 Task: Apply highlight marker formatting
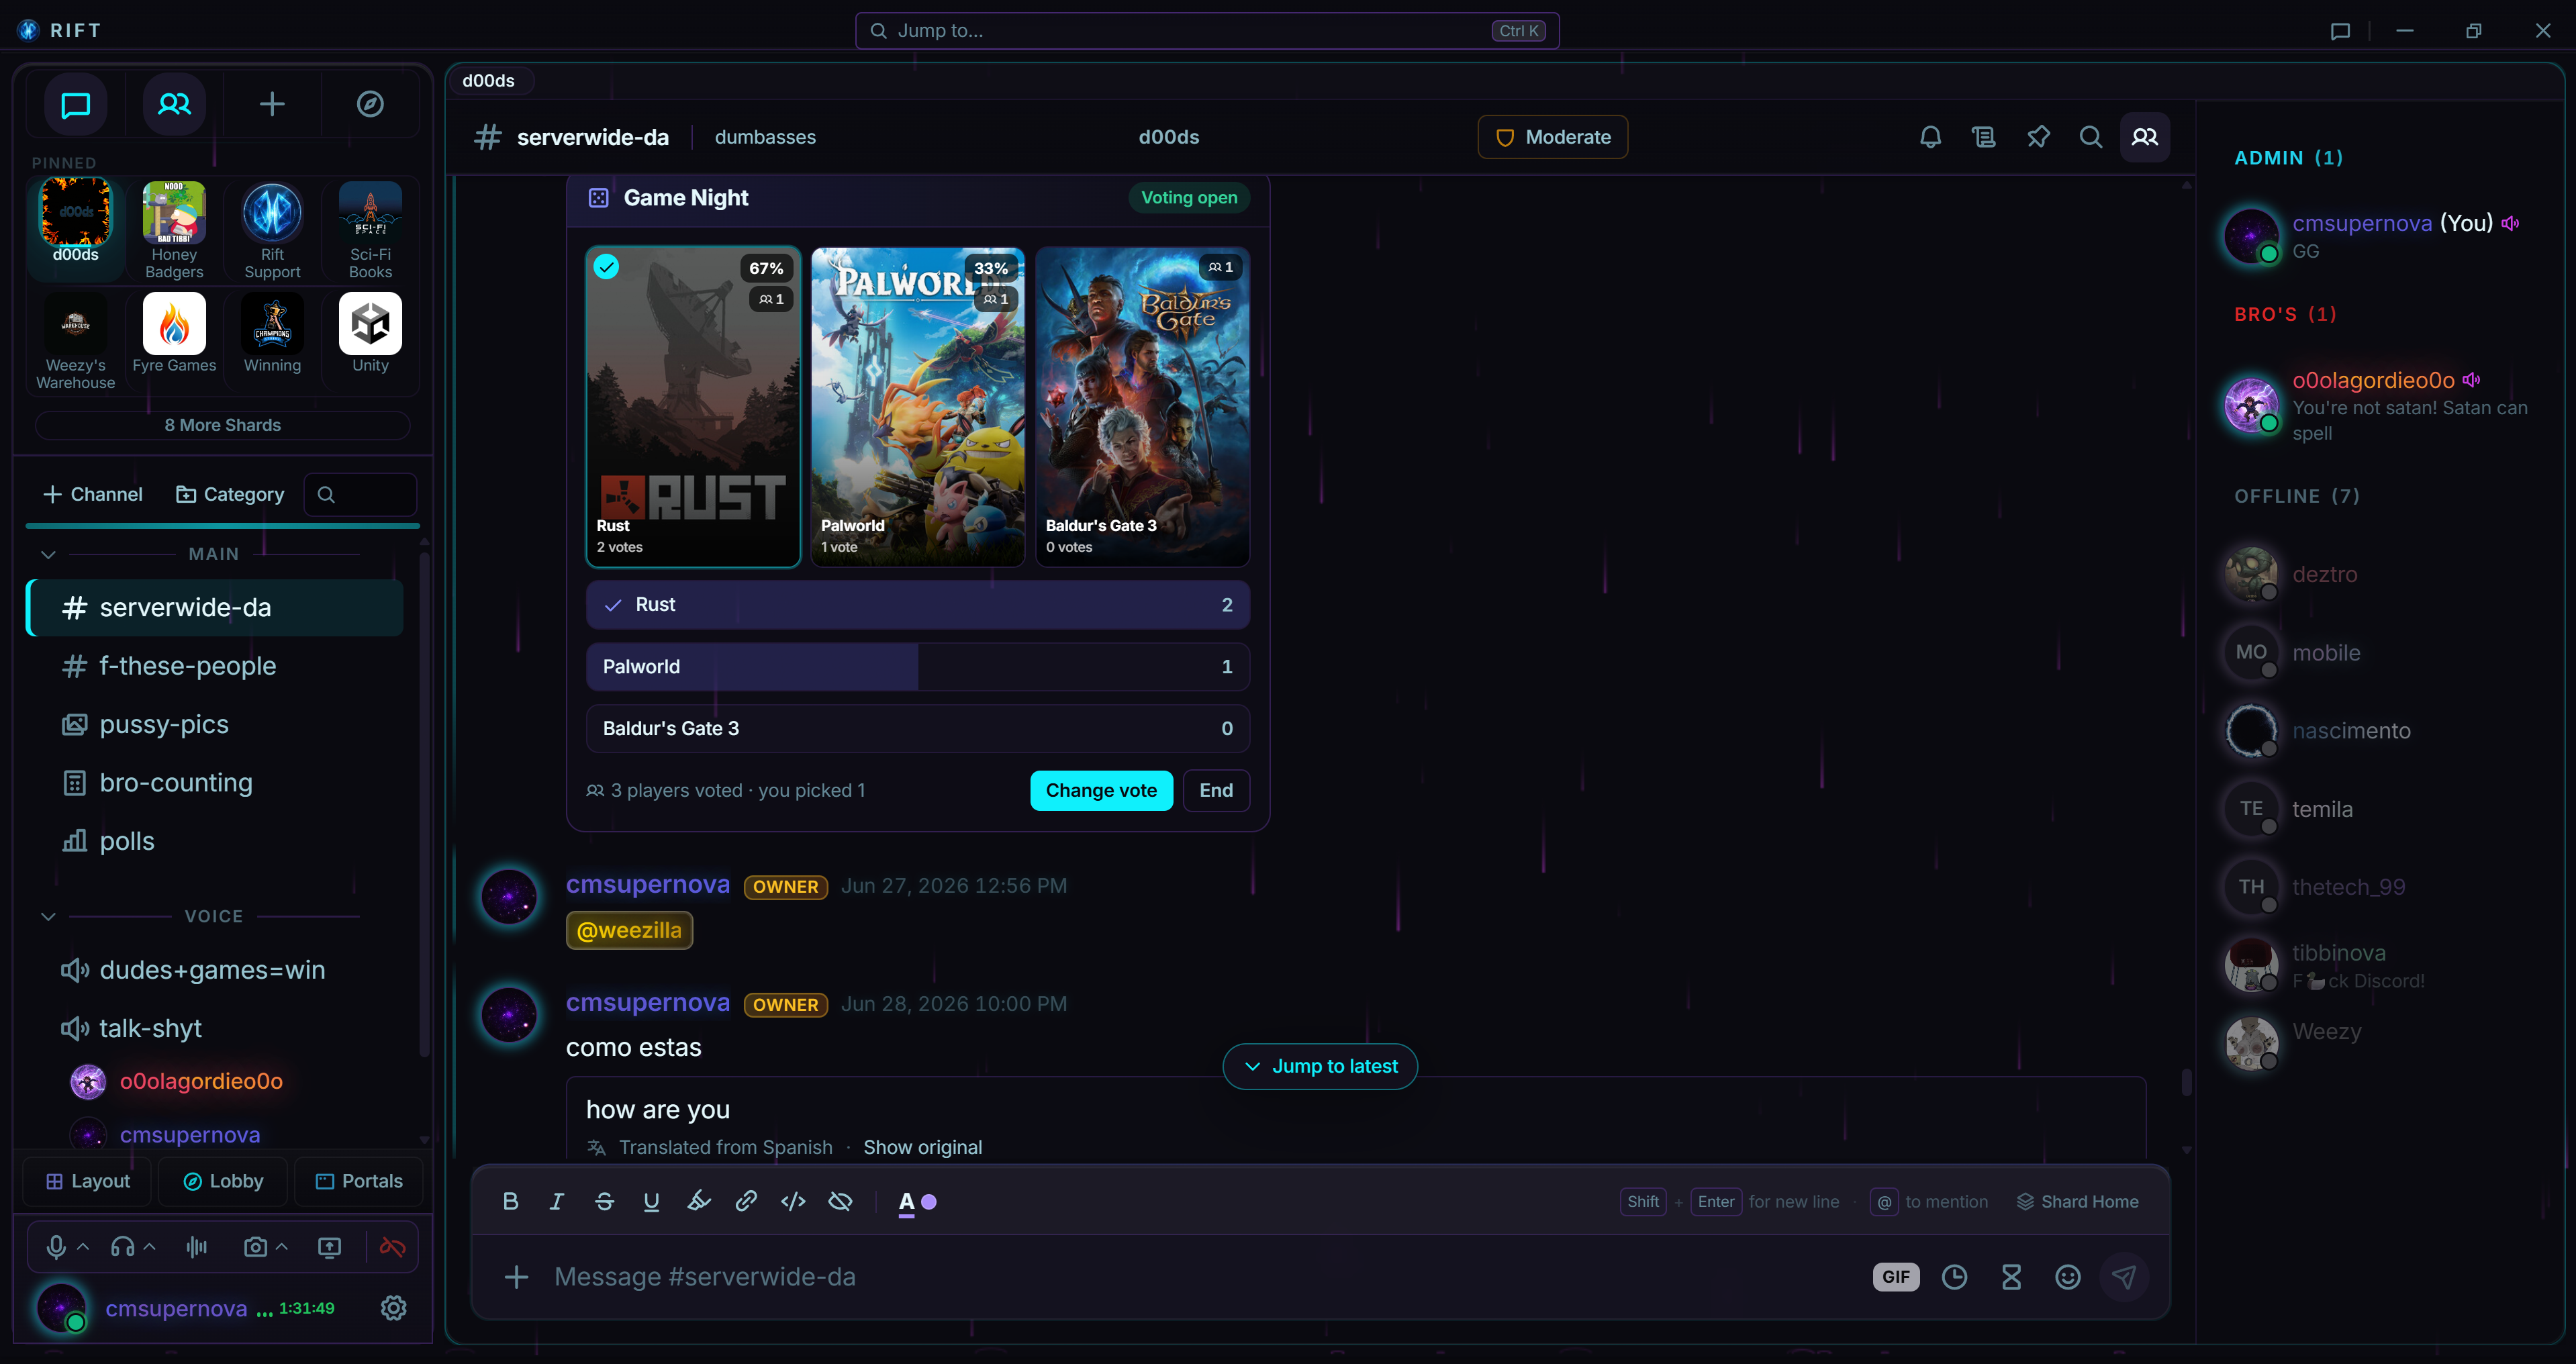[699, 1201]
